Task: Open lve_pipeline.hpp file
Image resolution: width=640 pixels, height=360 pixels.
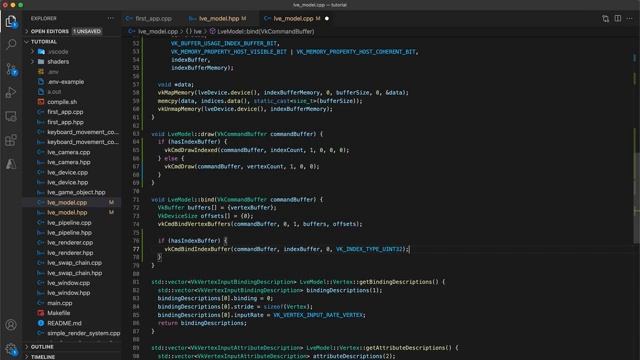Action: (x=69, y=233)
